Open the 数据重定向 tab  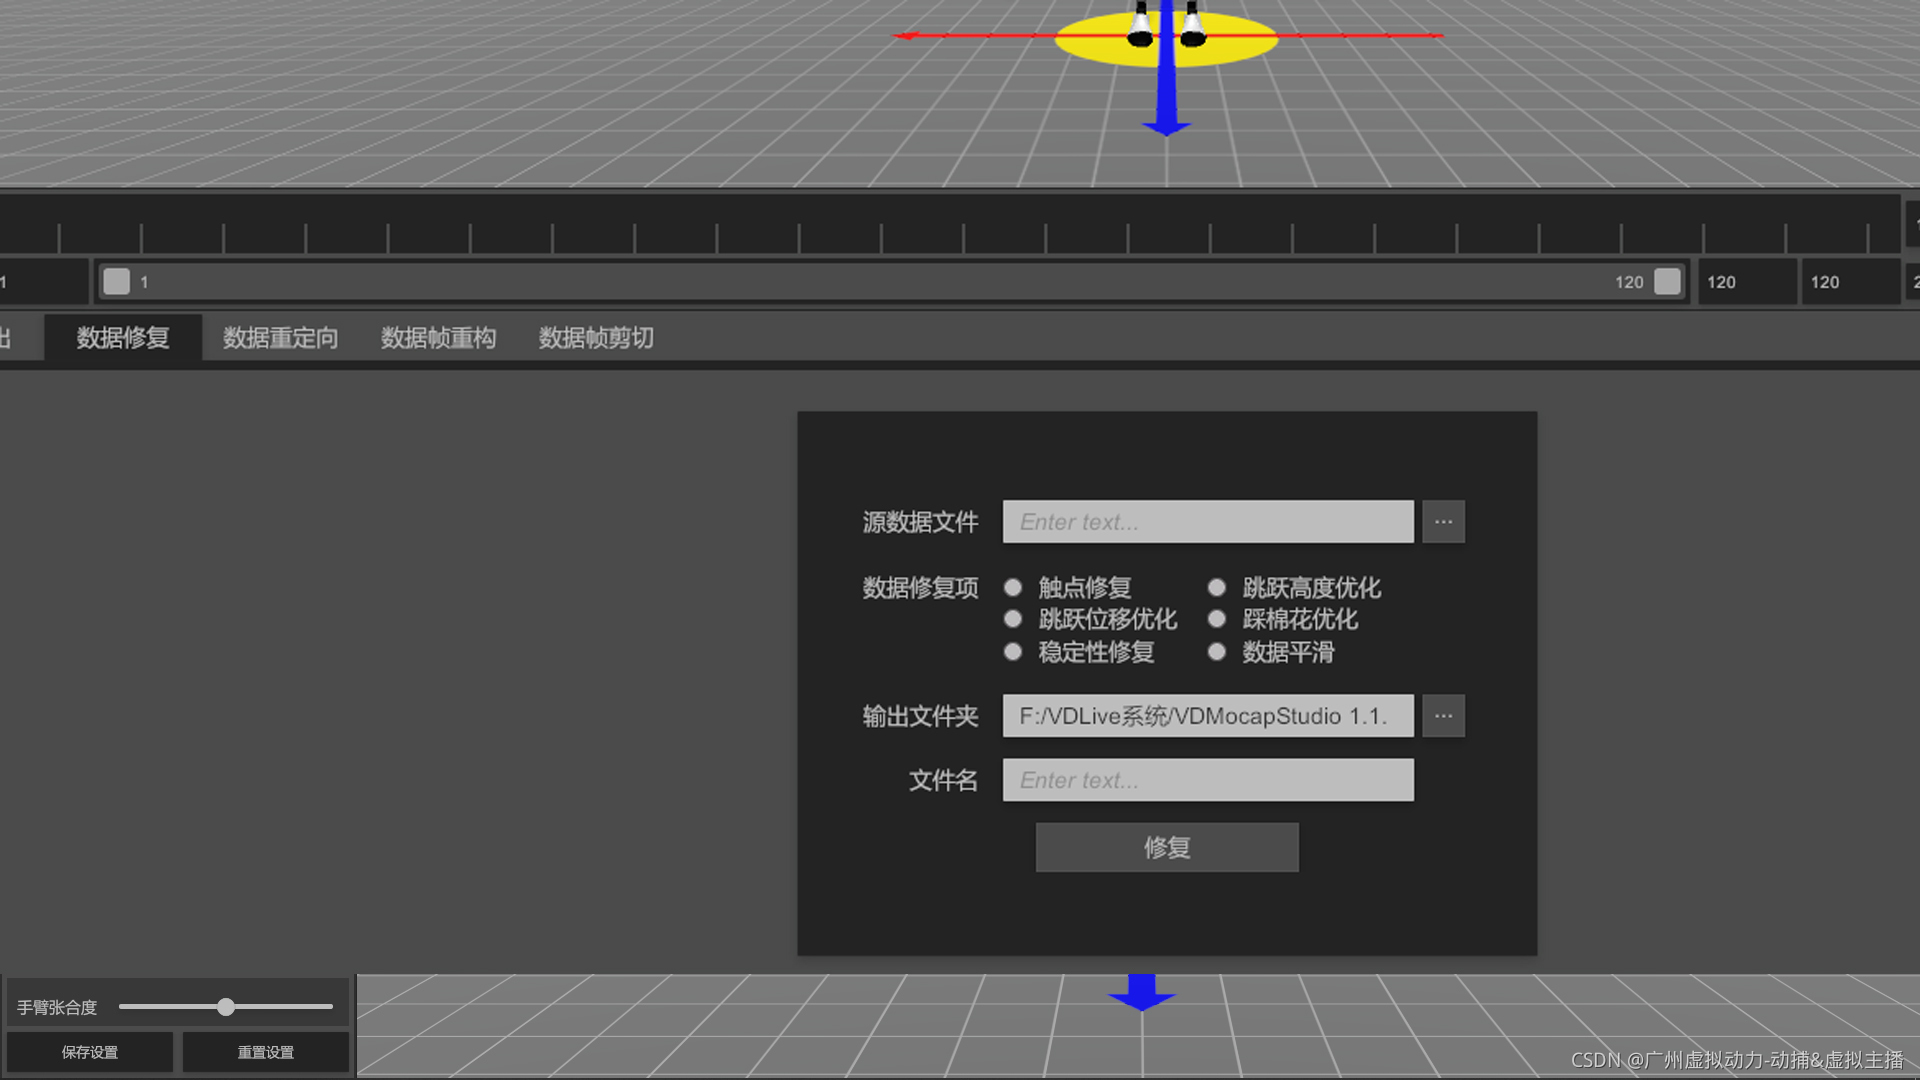tap(280, 338)
